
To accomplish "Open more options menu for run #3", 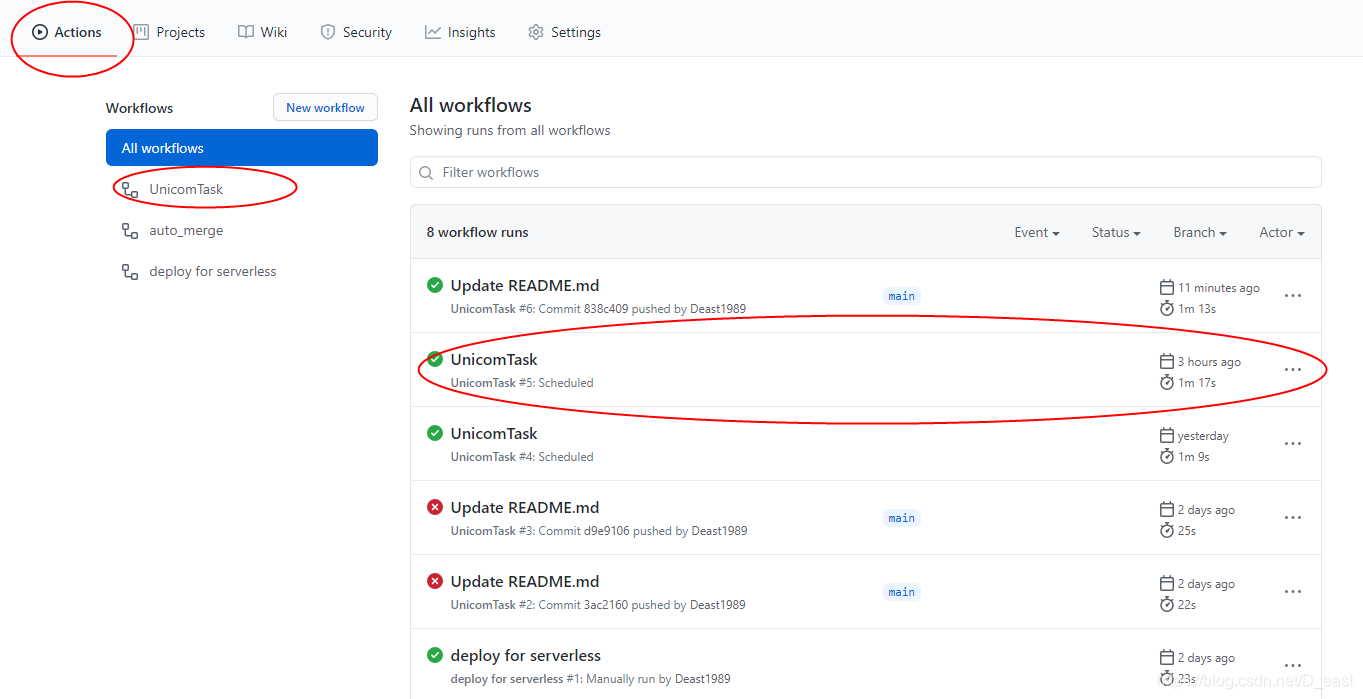I will (1293, 518).
